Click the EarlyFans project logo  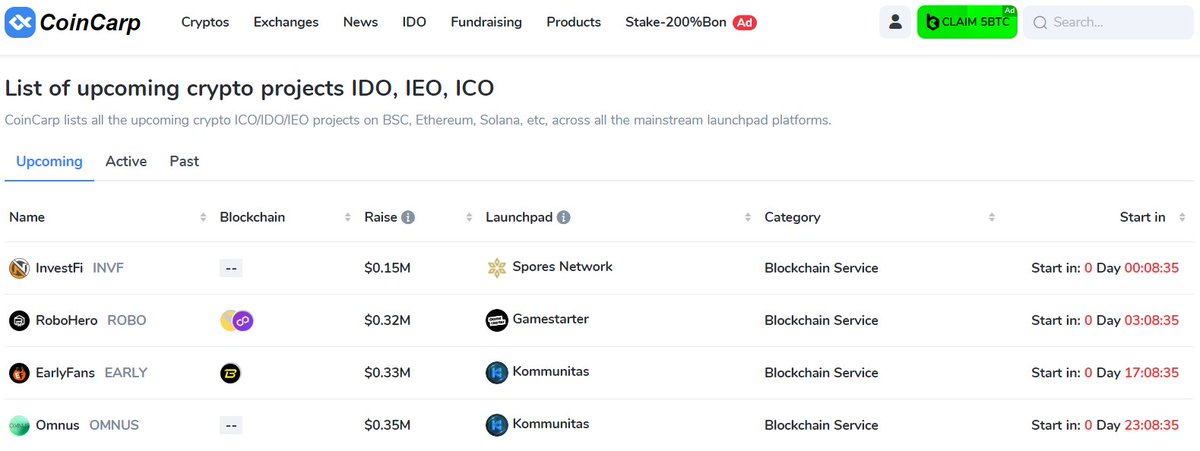coord(19,373)
